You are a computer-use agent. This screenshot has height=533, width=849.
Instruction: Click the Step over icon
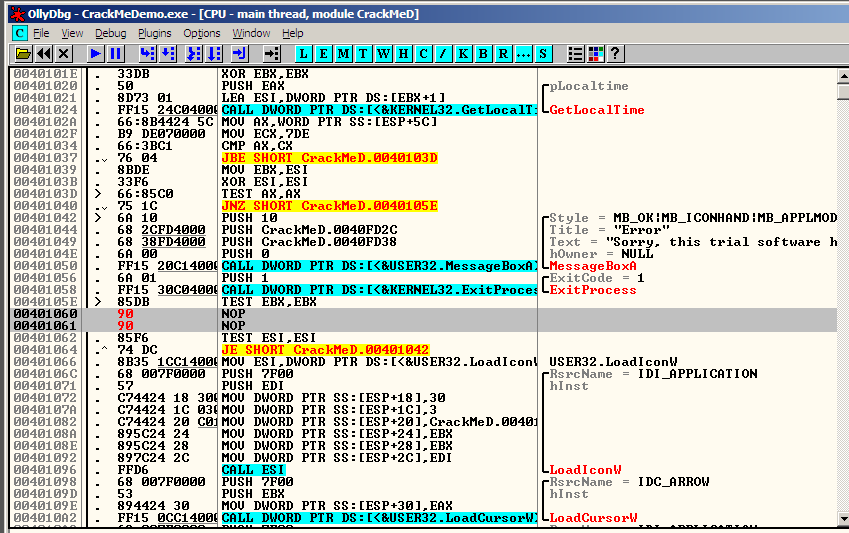(167, 53)
